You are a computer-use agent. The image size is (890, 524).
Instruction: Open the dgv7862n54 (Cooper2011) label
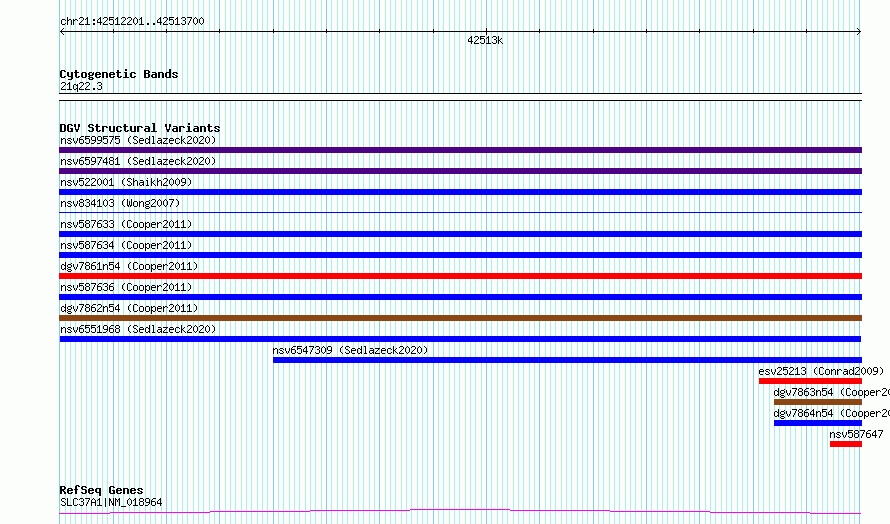[x=129, y=308]
